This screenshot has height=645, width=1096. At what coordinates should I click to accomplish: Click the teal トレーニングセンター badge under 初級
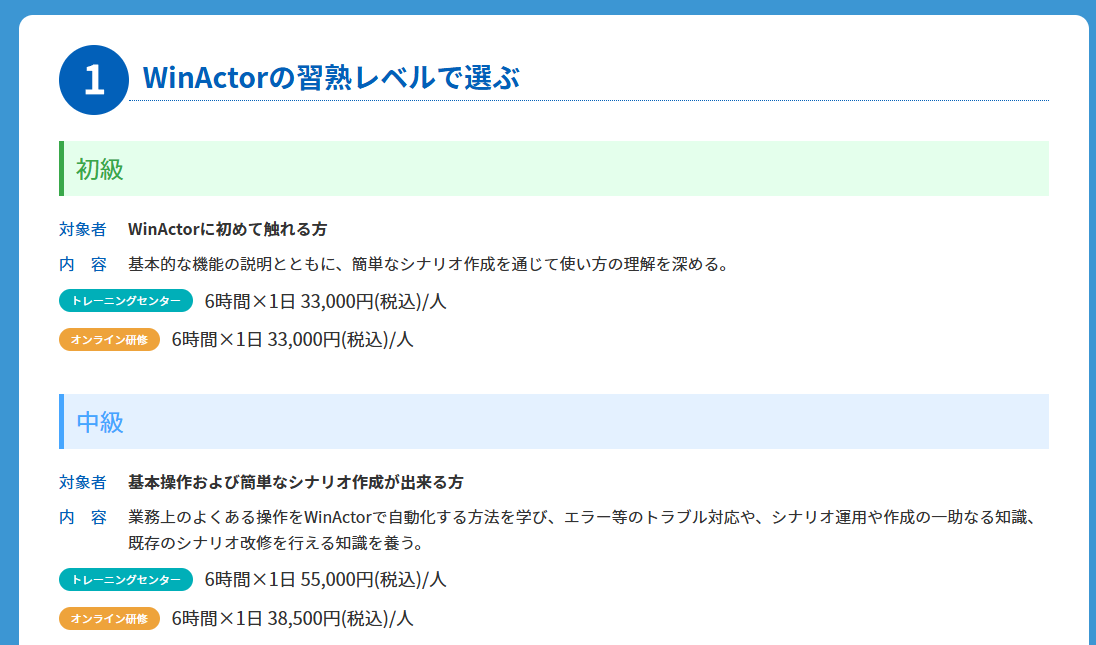point(126,301)
